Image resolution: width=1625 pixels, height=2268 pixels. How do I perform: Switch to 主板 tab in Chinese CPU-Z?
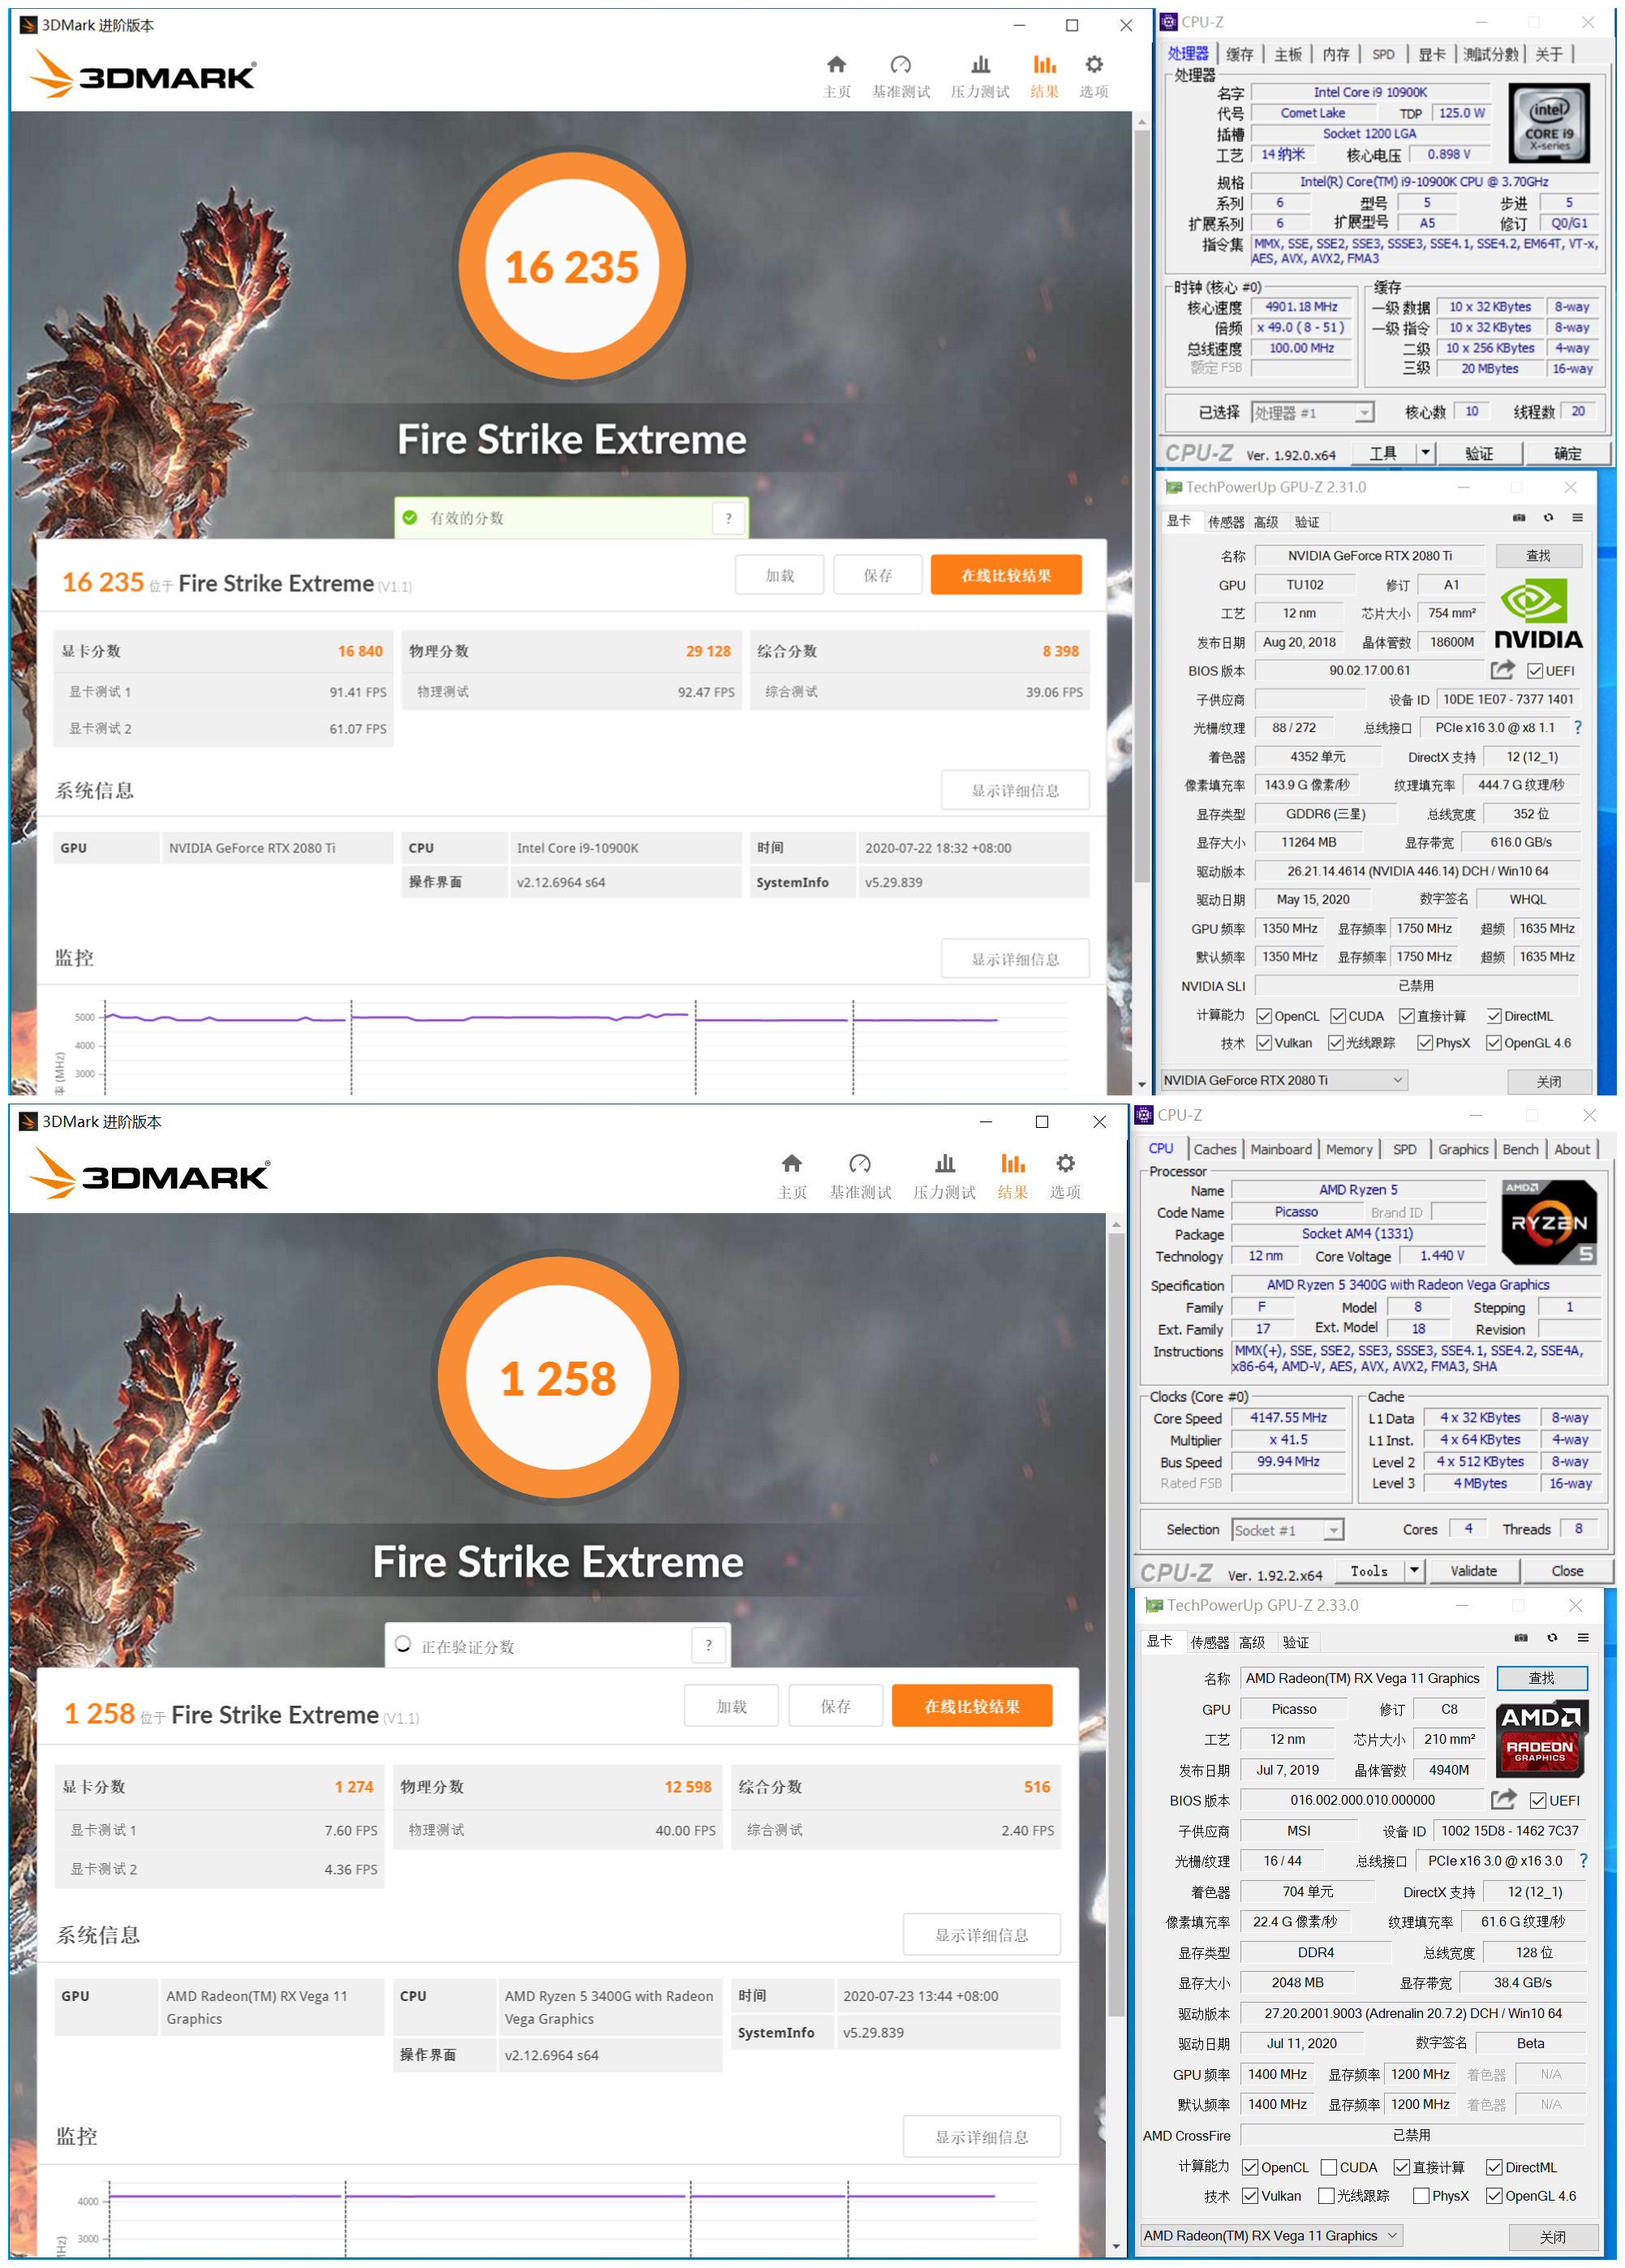(1288, 54)
